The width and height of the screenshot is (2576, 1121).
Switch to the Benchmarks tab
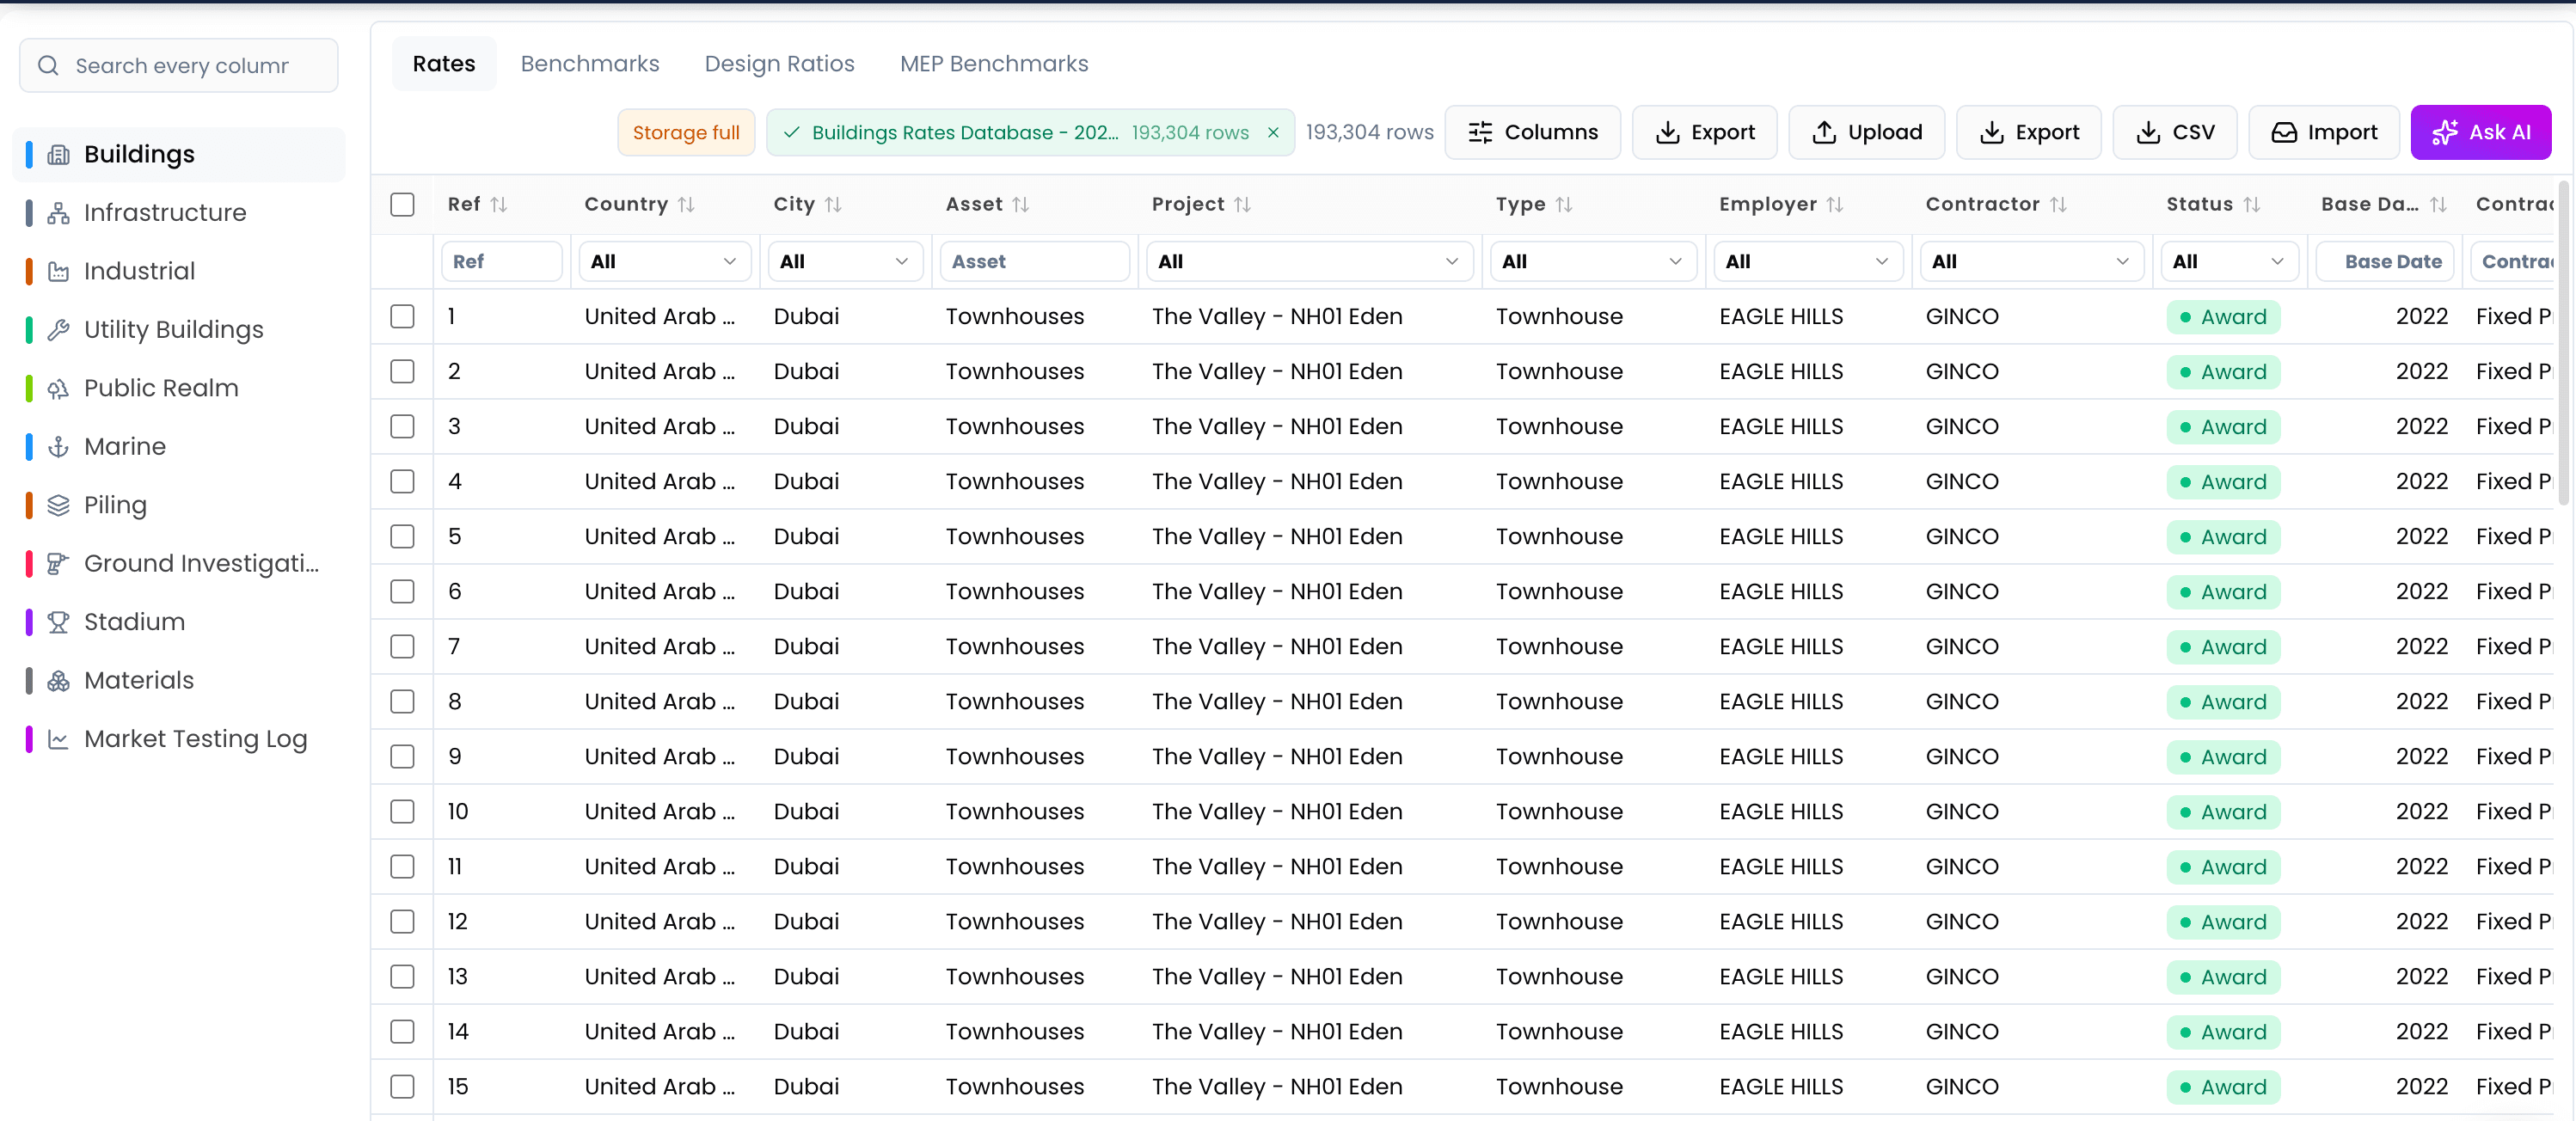point(590,64)
